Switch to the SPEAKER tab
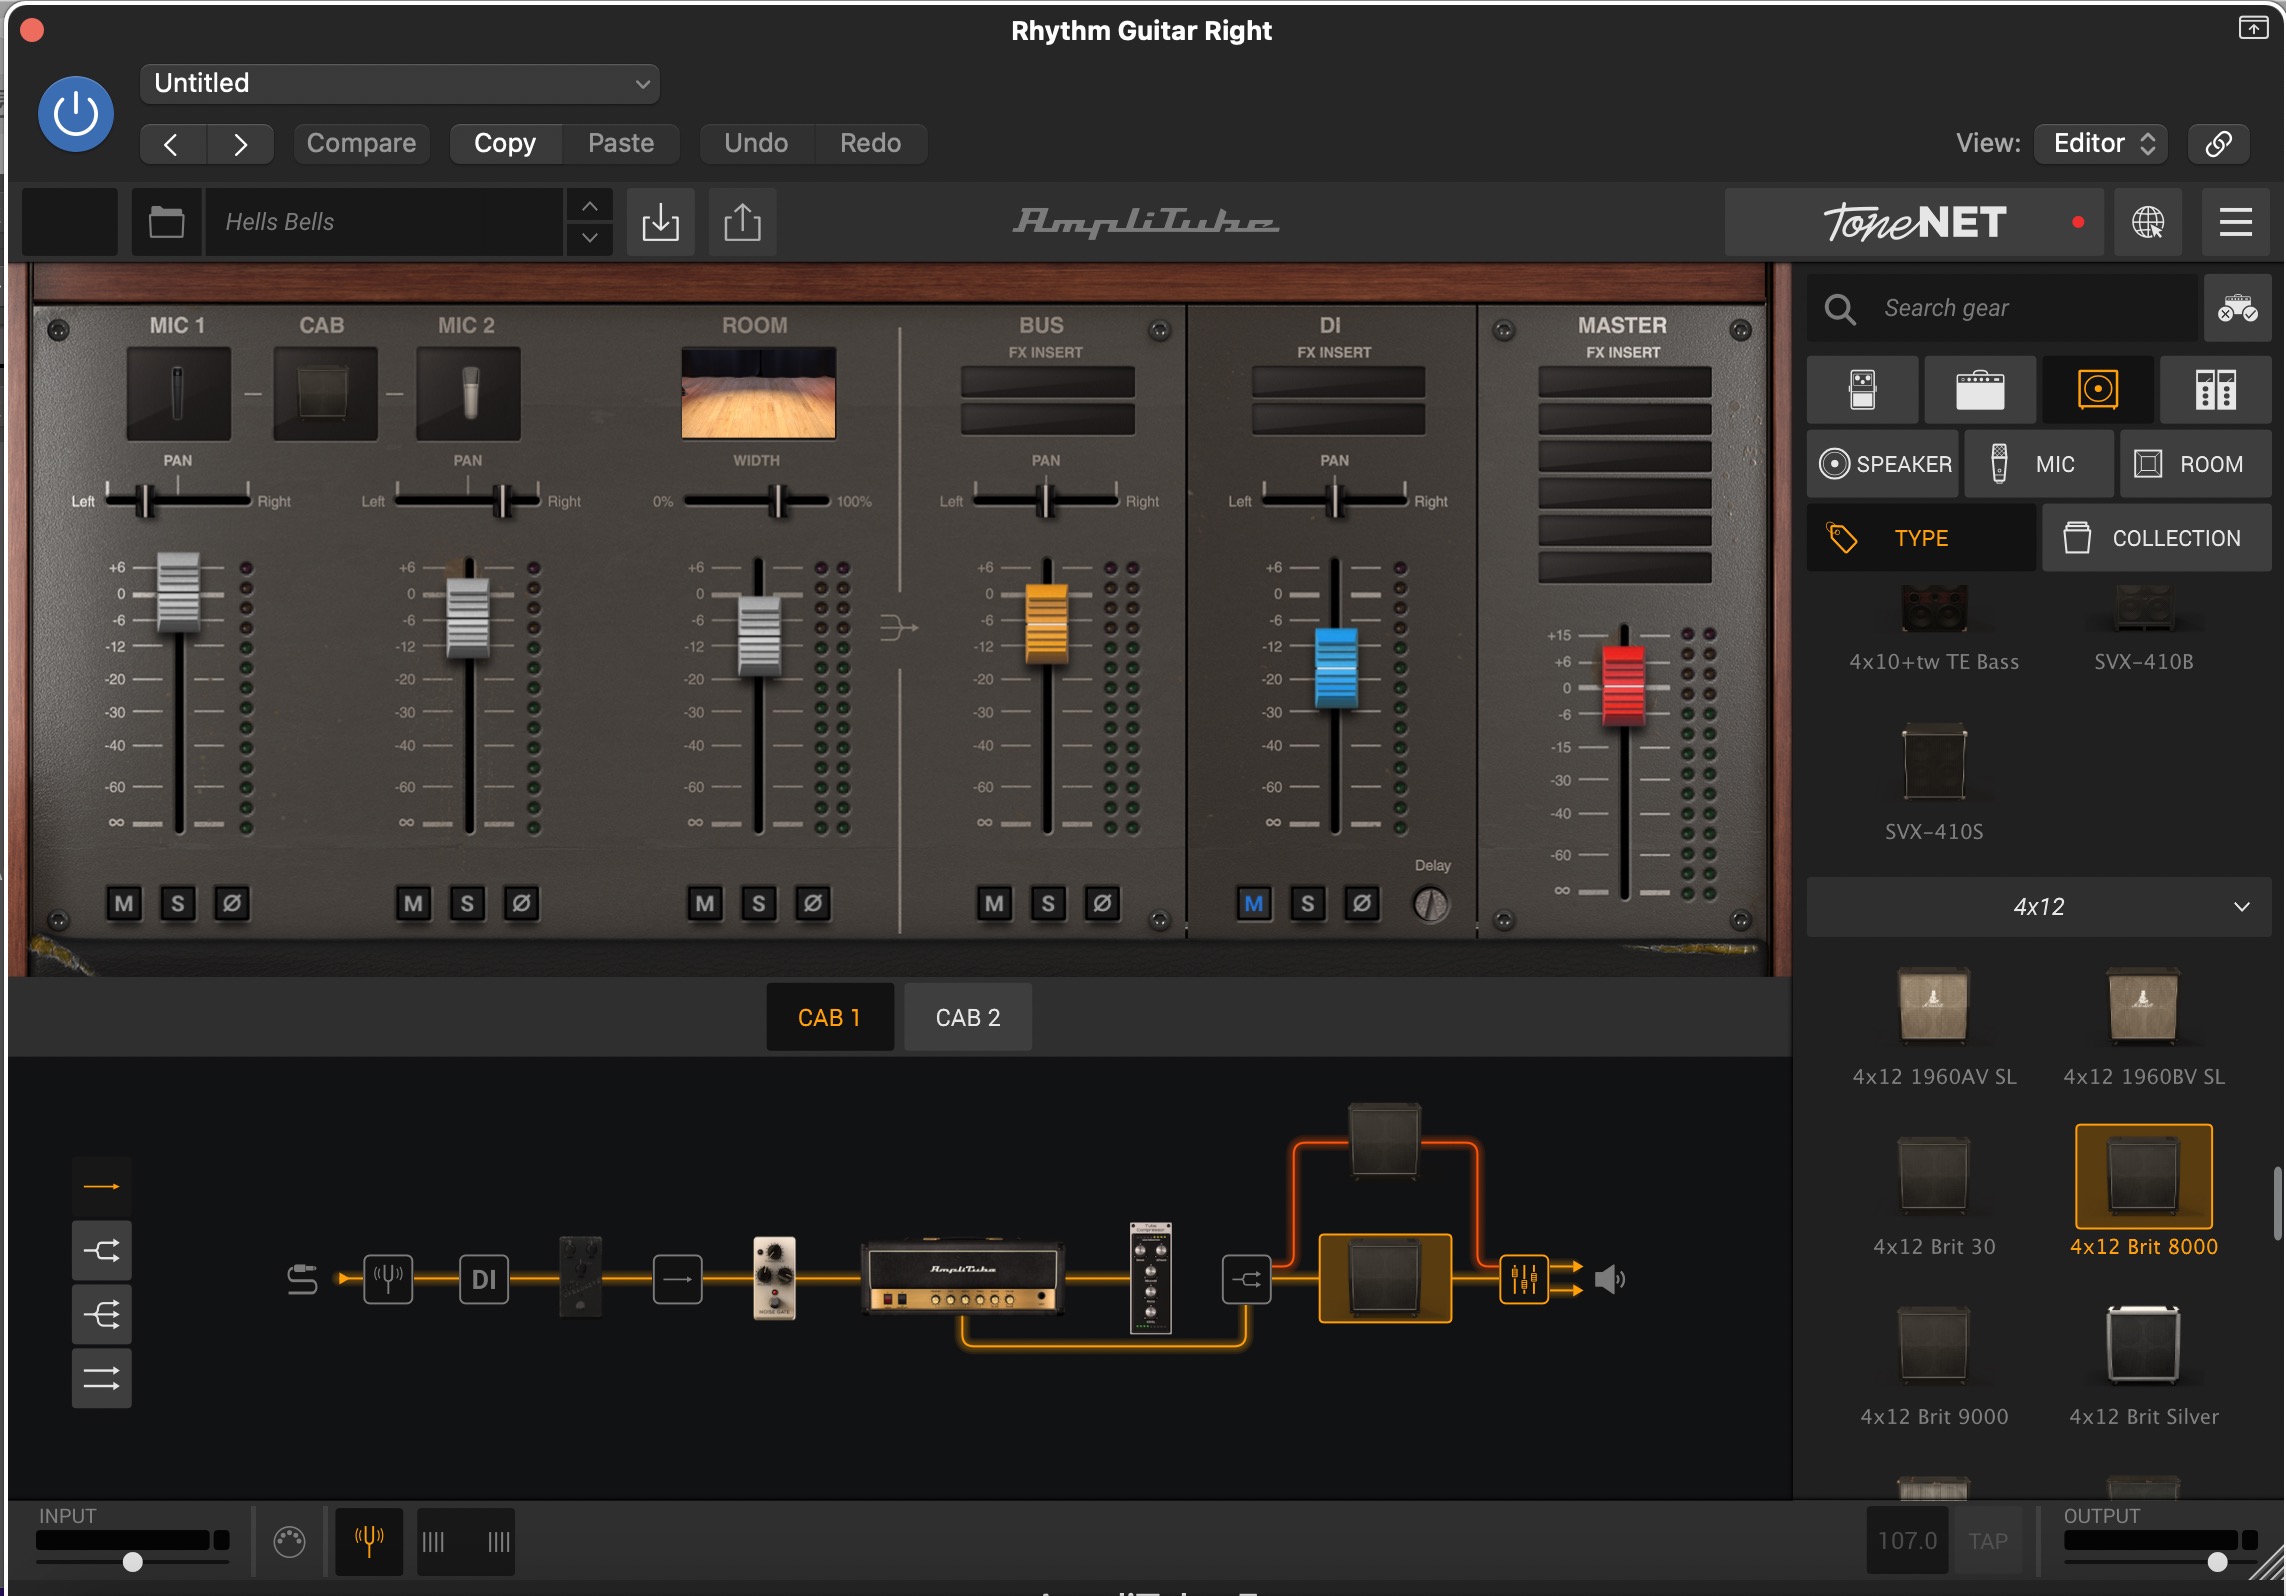Viewport: 2286px width, 1596px height. point(1884,464)
